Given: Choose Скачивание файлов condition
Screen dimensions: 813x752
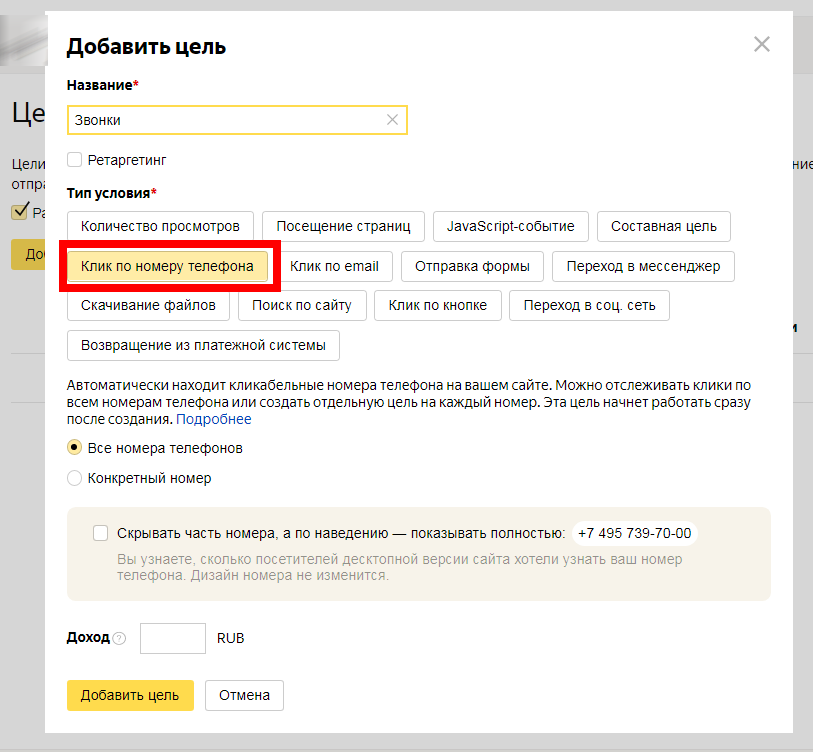Looking at the screenshot, I should pyautogui.click(x=149, y=305).
